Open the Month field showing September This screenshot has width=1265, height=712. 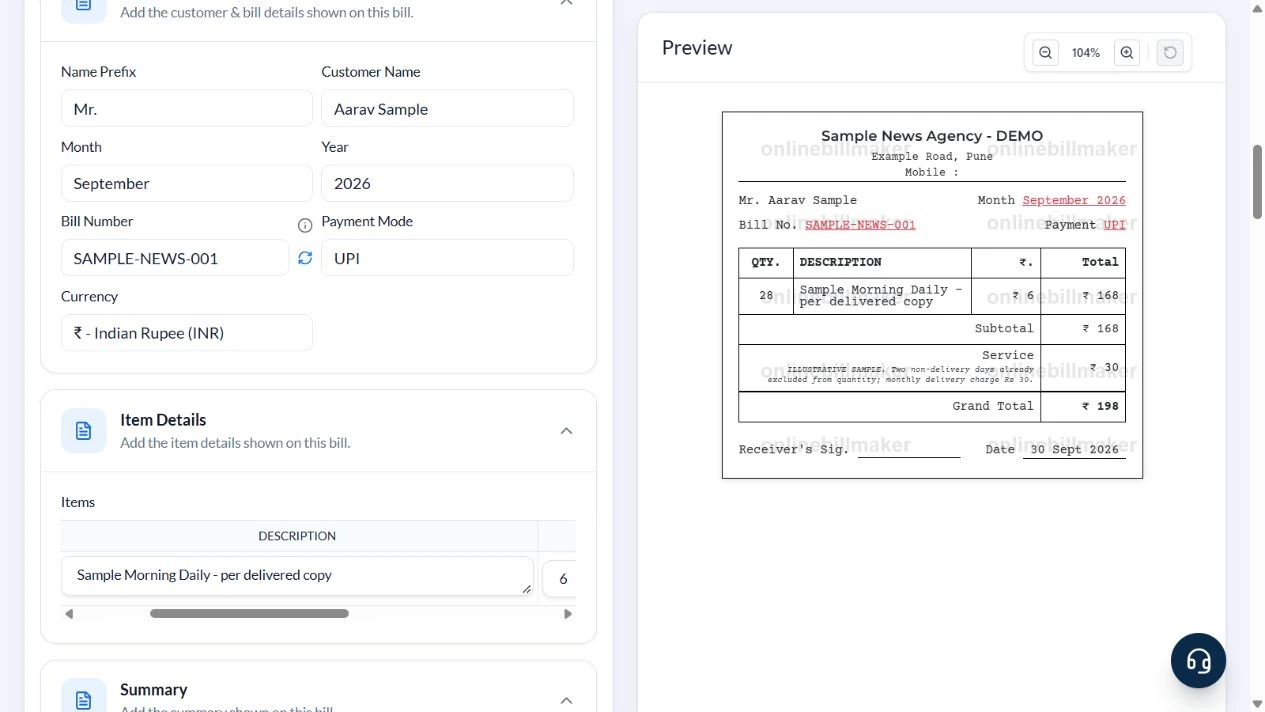click(x=187, y=183)
